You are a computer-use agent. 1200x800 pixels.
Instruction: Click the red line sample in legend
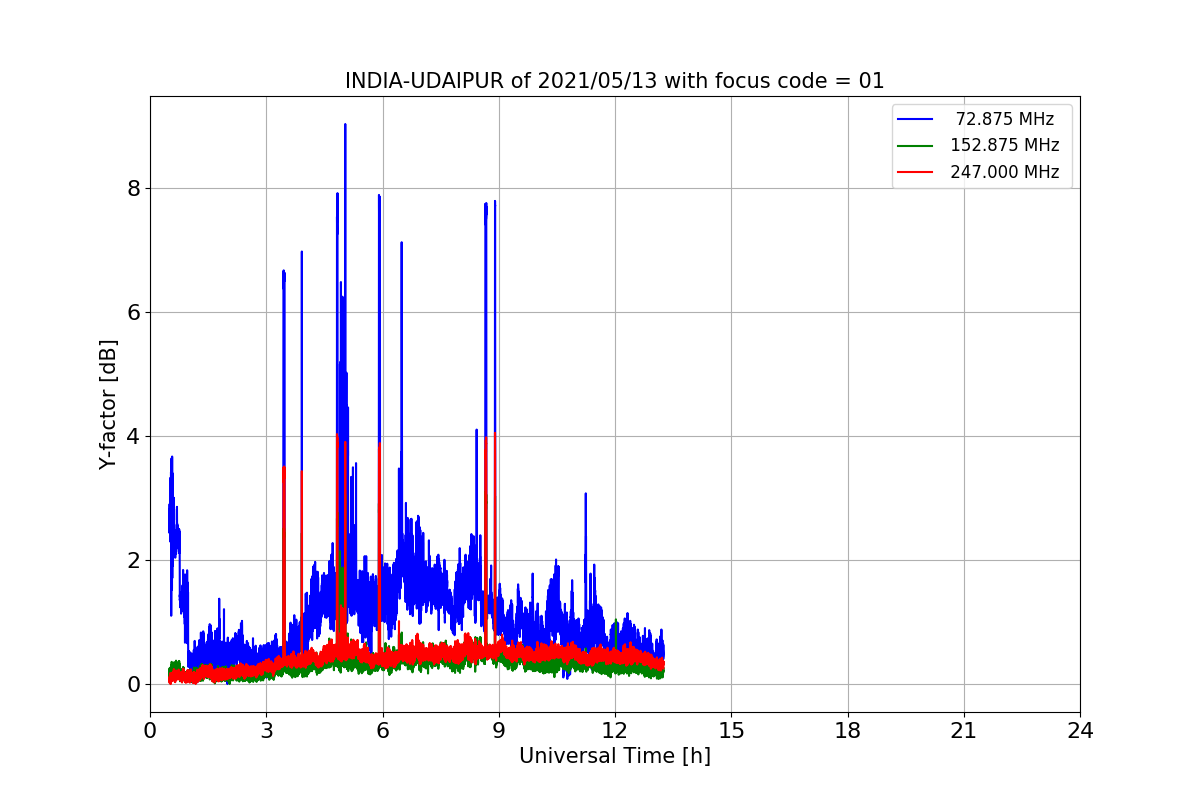point(916,172)
